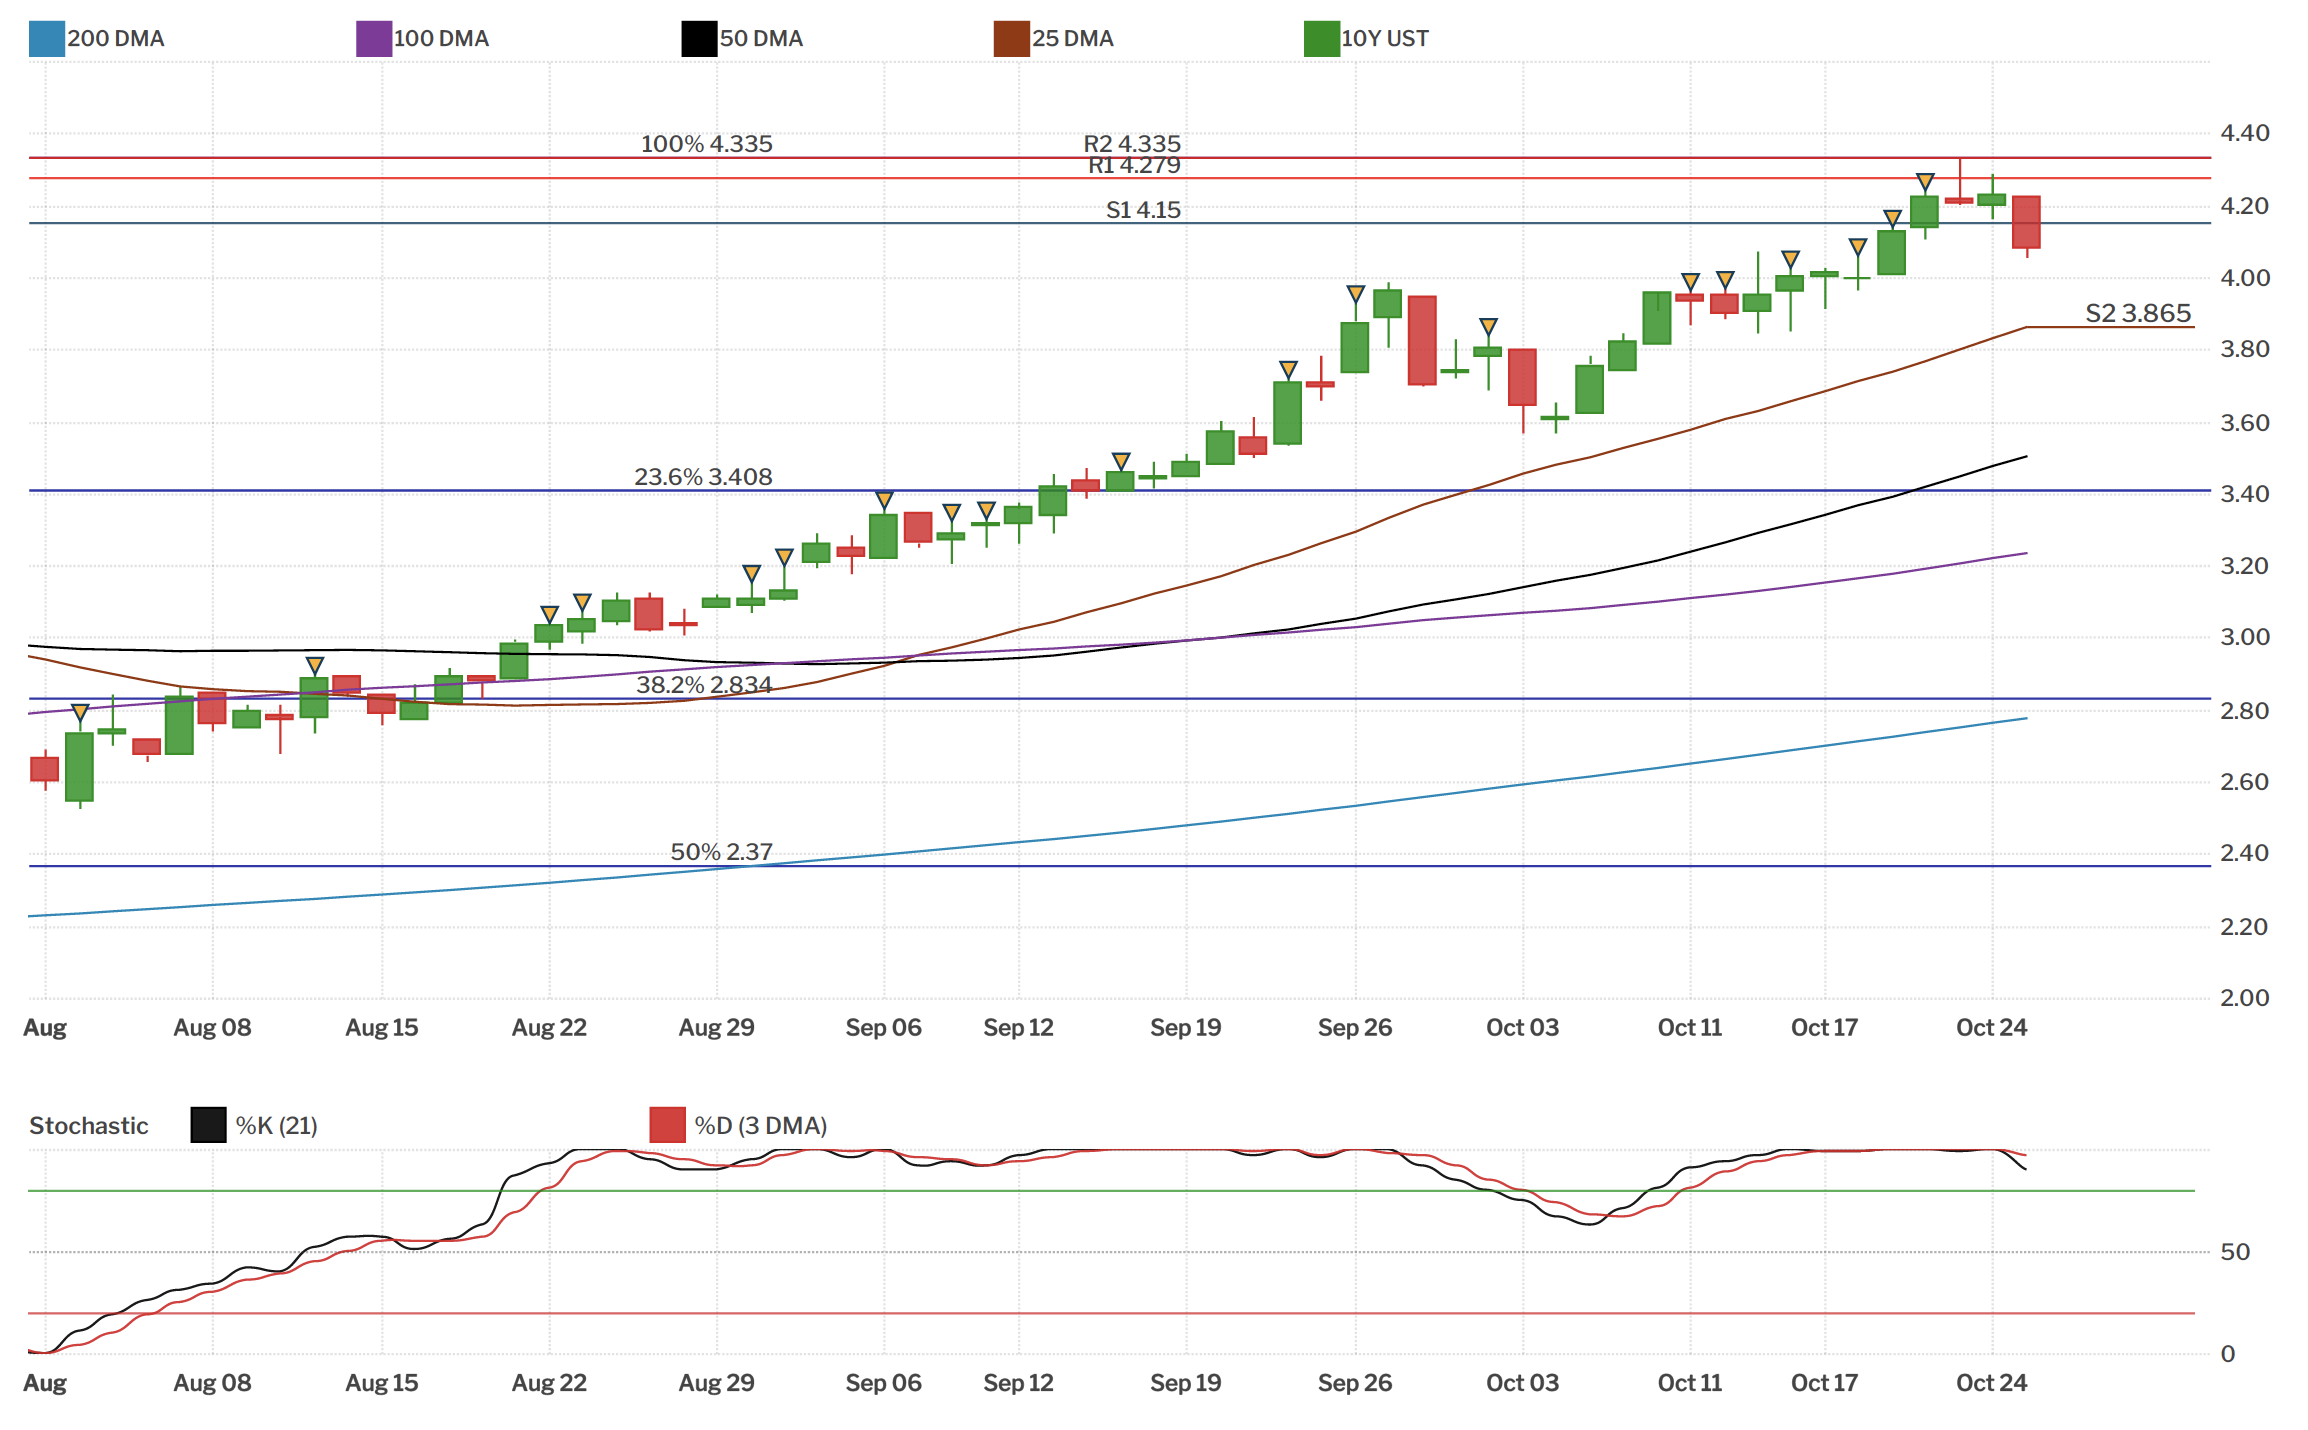Screen dimensions: 2308x1430
Task: Click the Sep 06 label on stochastic axis
Action: coord(883,1383)
